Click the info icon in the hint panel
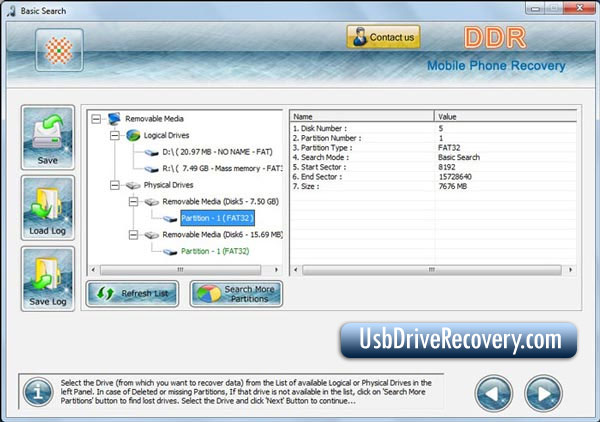600x422 pixels. 38,392
